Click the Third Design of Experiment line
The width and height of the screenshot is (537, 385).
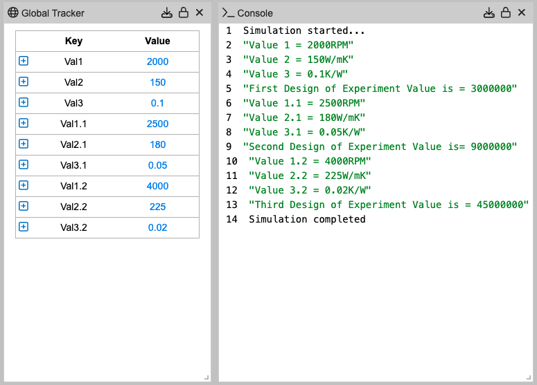click(389, 204)
